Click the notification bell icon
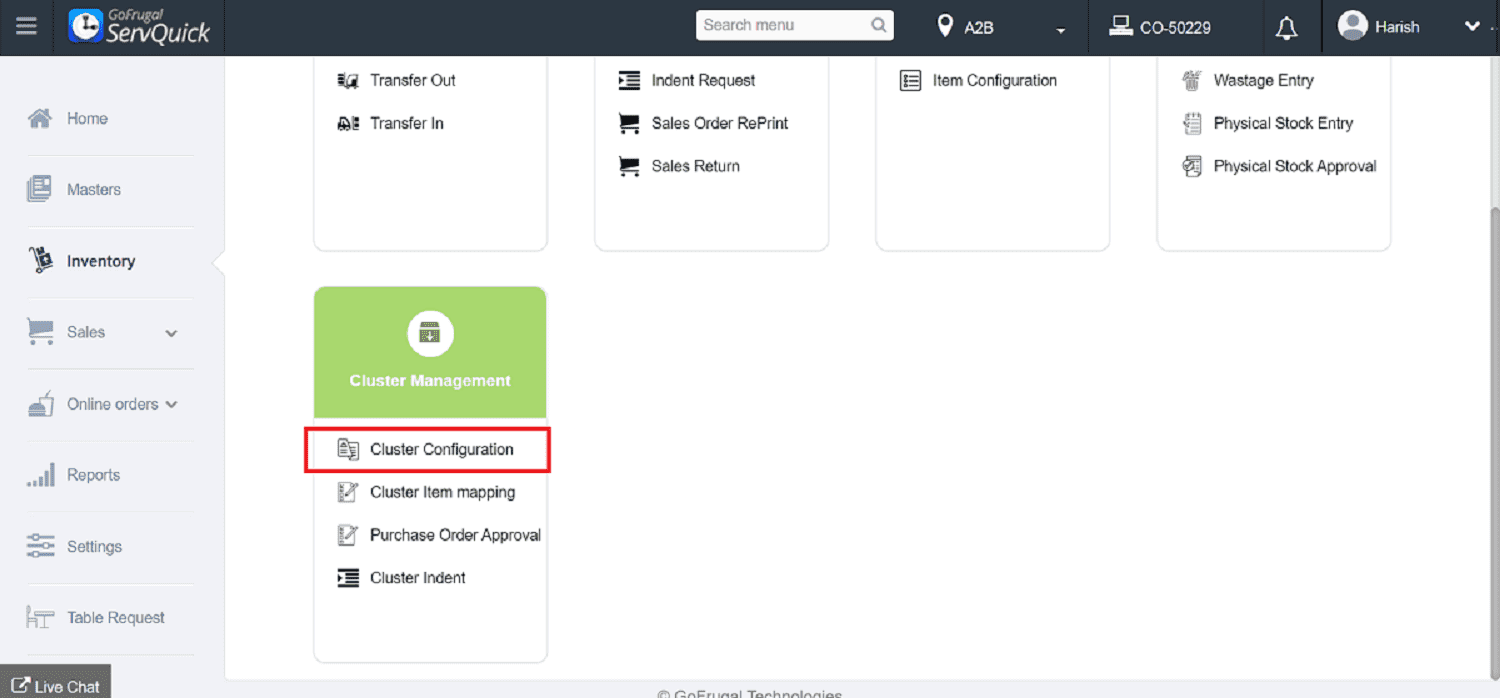The height and width of the screenshot is (698, 1500). click(1287, 28)
